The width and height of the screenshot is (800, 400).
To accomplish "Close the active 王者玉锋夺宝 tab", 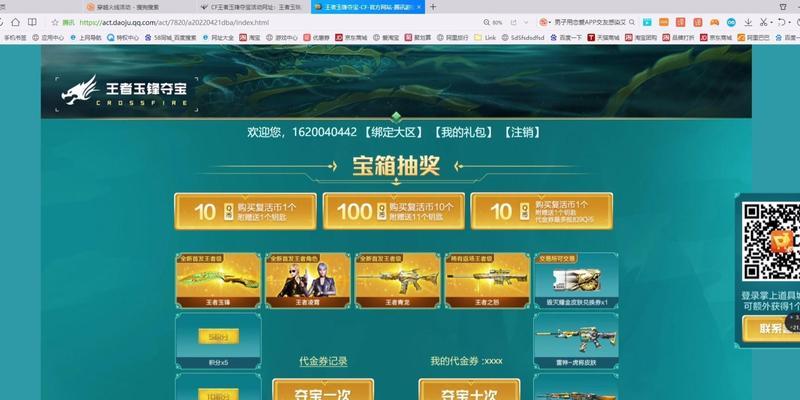I will 419,7.
